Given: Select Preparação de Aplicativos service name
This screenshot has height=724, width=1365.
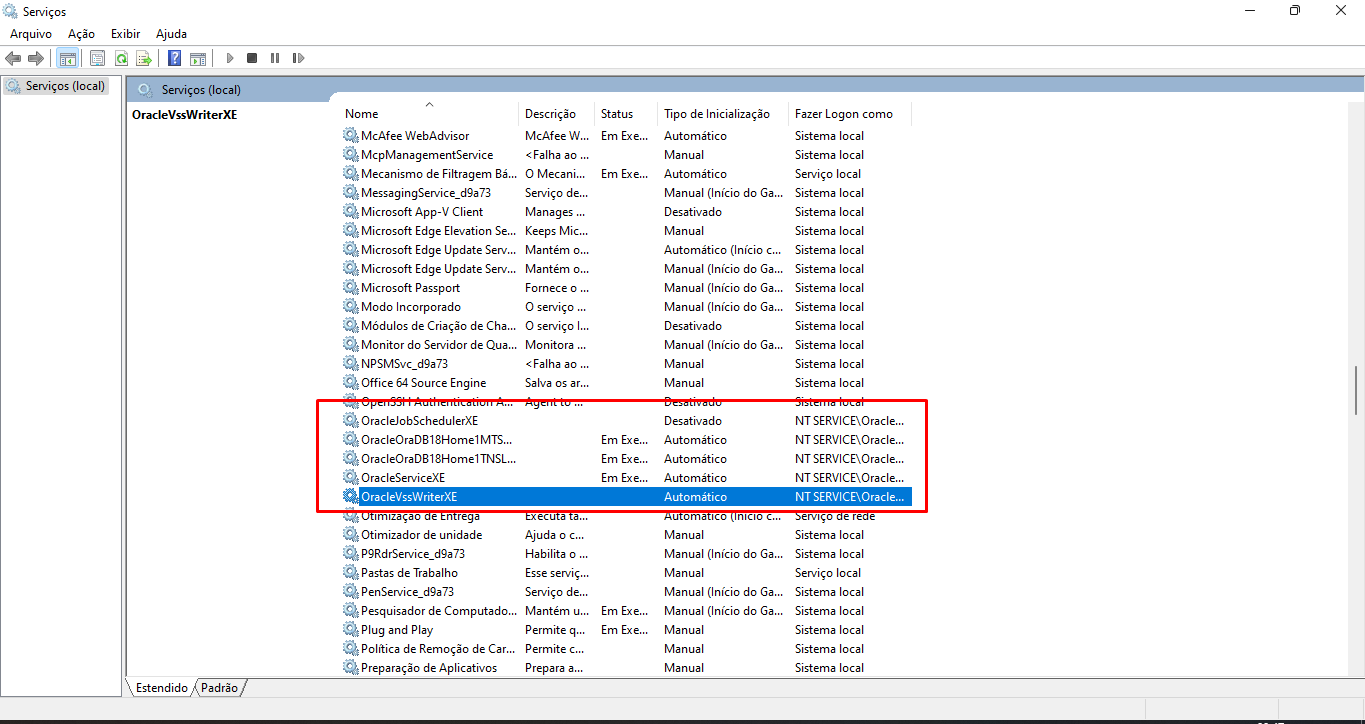Looking at the screenshot, I should [429, 668].
